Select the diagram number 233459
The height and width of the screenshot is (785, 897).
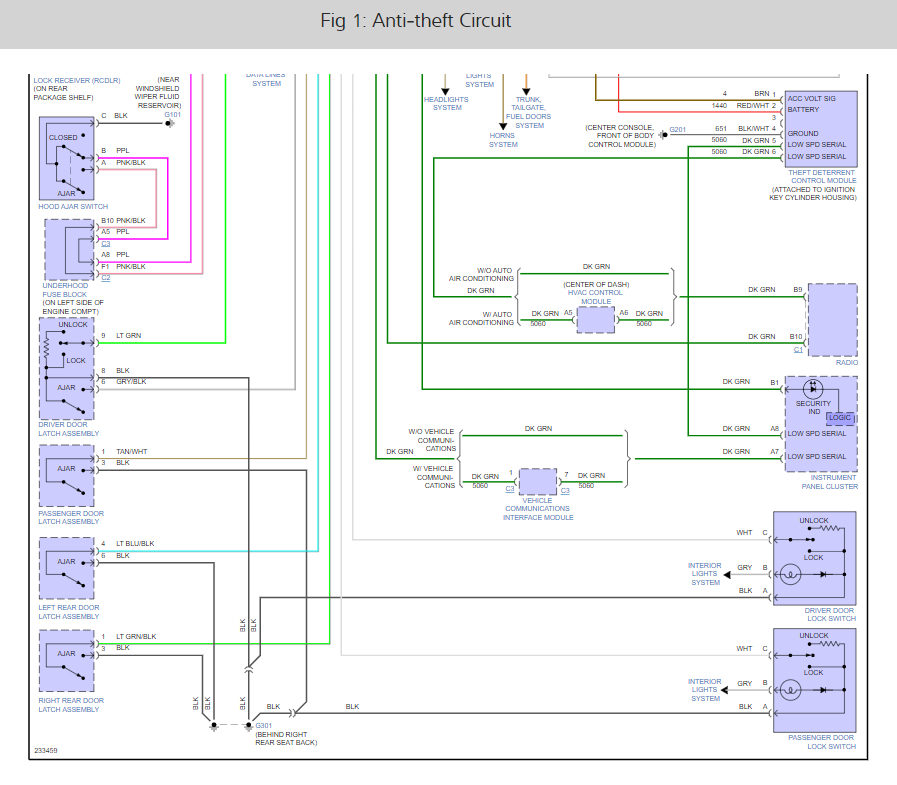(45, 750)
